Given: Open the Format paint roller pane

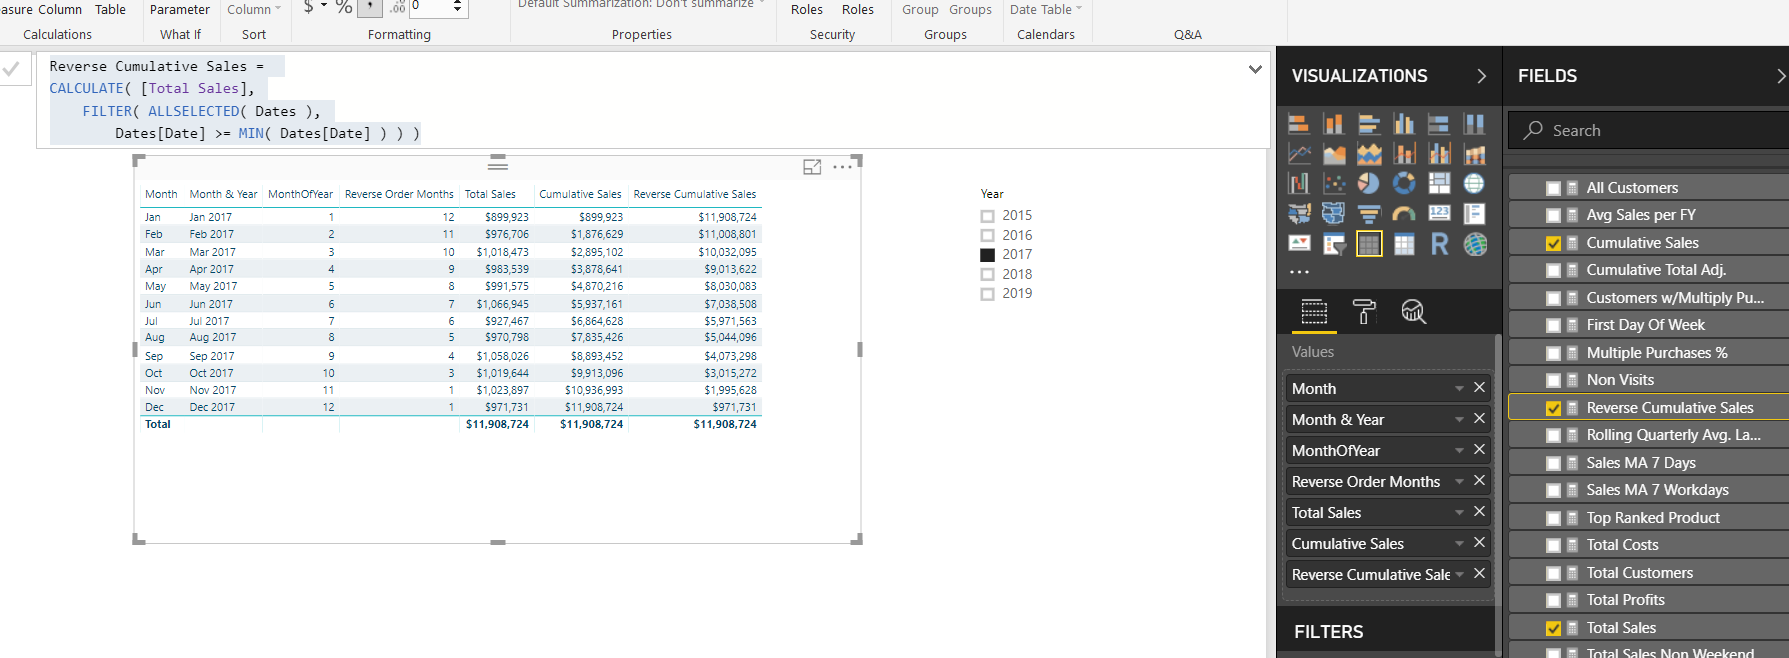Looking at the screenshot, I should pyautogui.click(x=1364, y=312).
